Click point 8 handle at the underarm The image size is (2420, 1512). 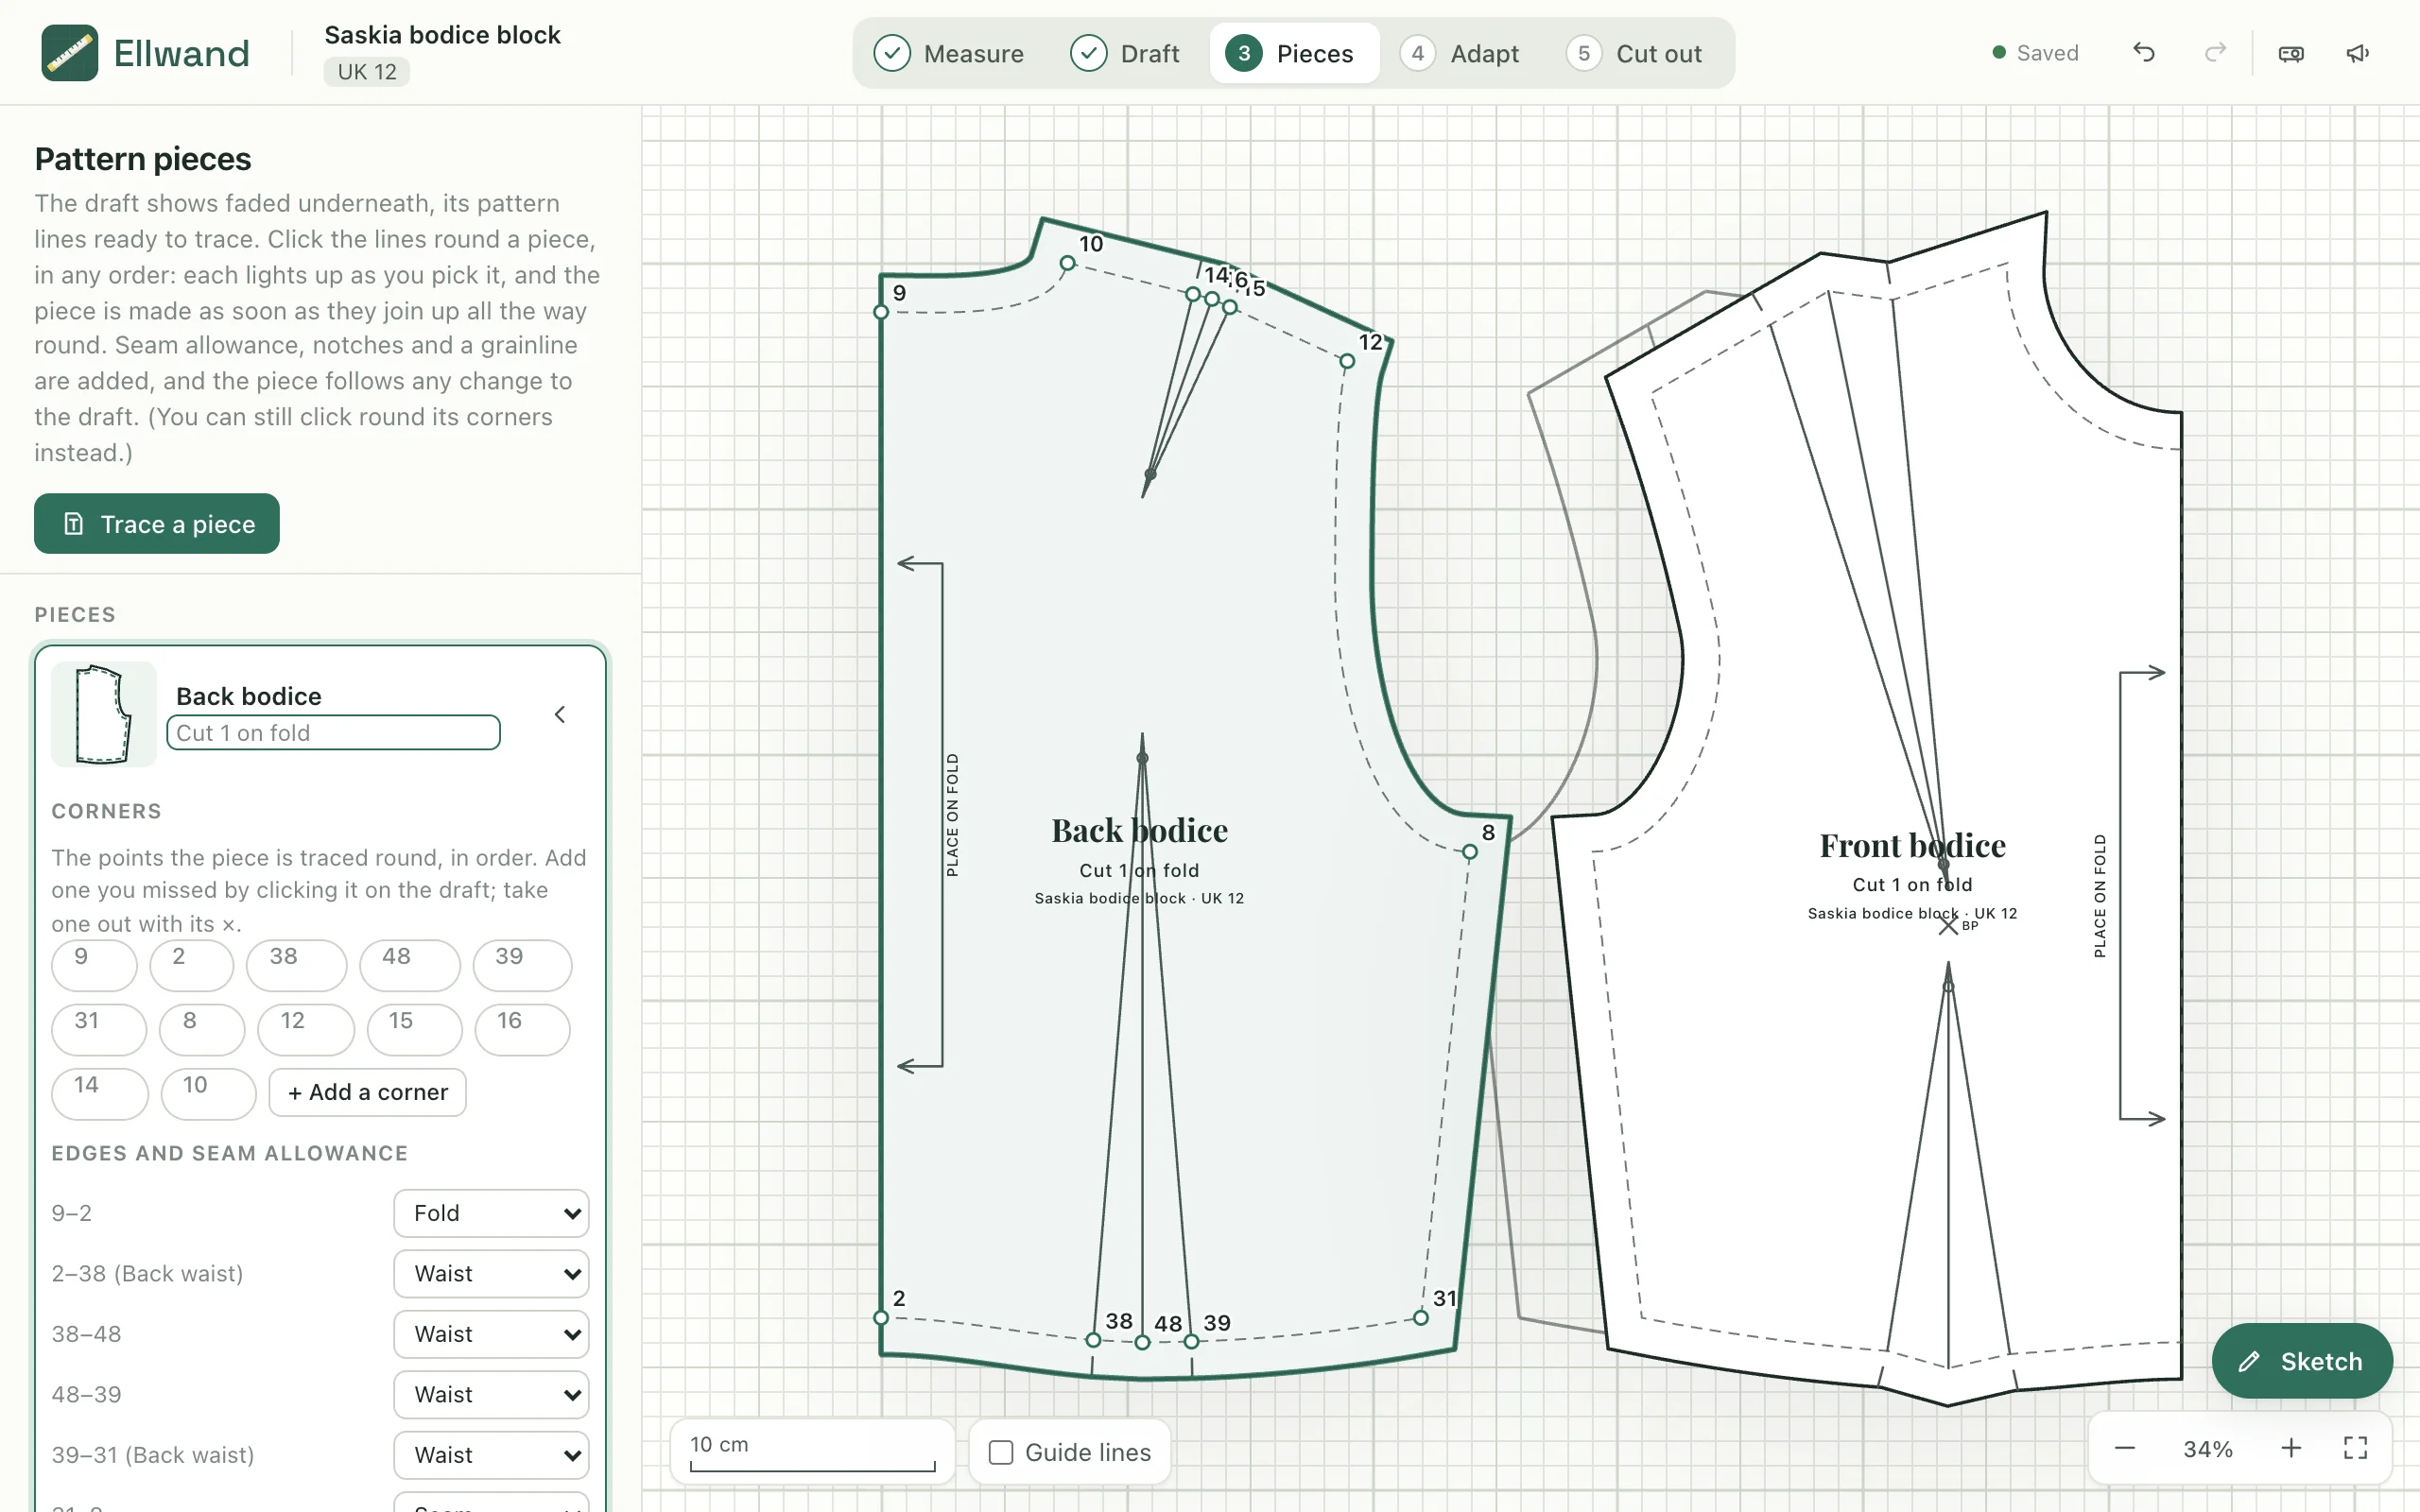click(x=1470, y=852)
